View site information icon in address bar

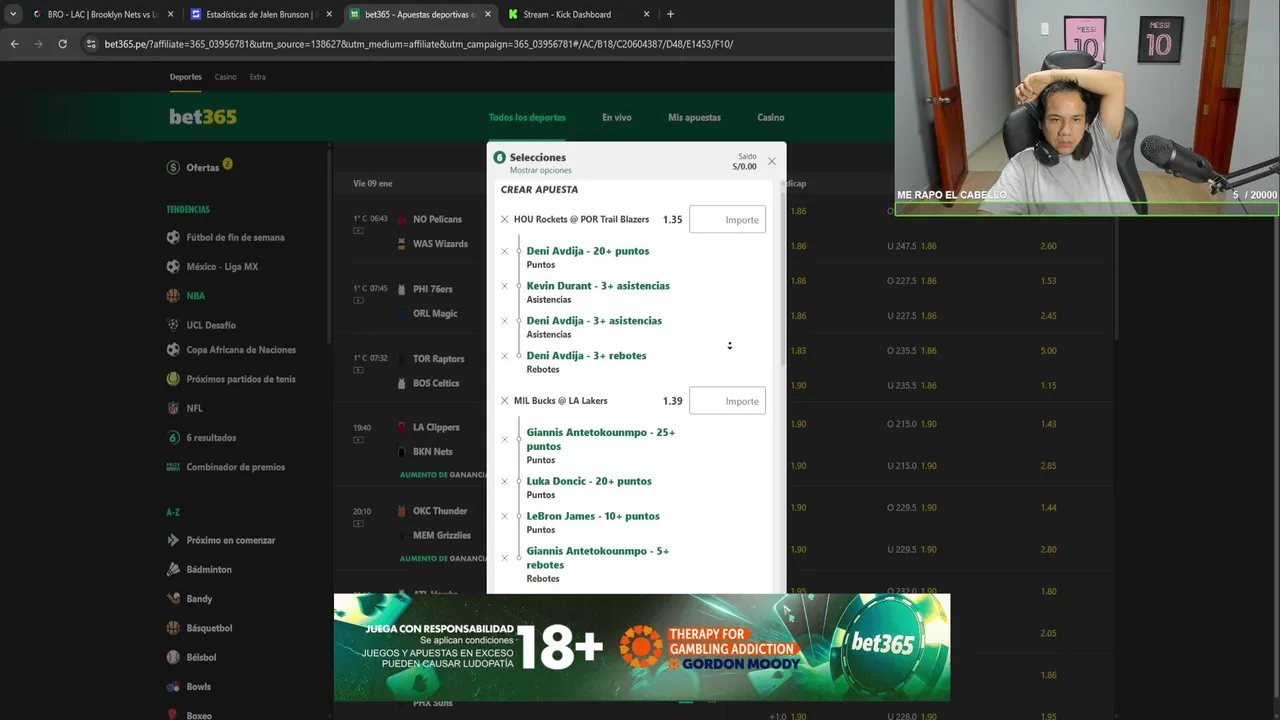pos(91,44)
